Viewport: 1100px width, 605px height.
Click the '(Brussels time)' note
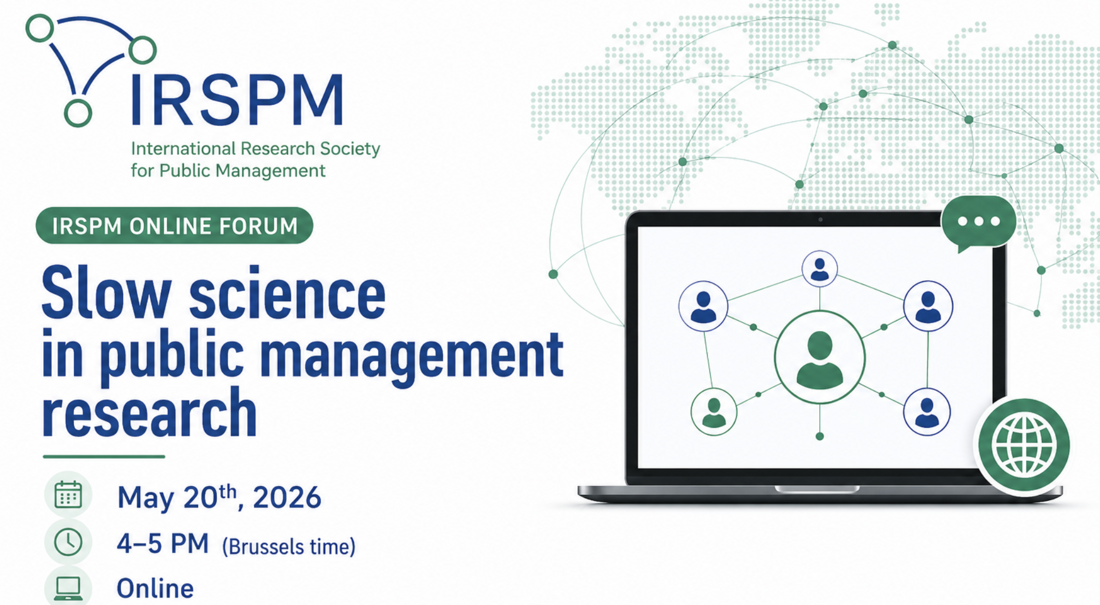[288, 547]
